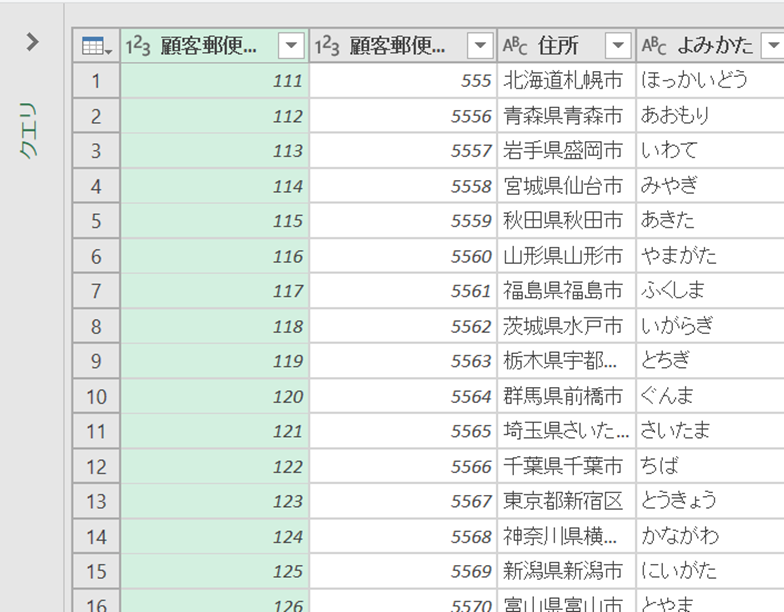The image size is (784, 612).
Task: Open the filter dropdown for the 住所 column
Action: coord(619,46)
